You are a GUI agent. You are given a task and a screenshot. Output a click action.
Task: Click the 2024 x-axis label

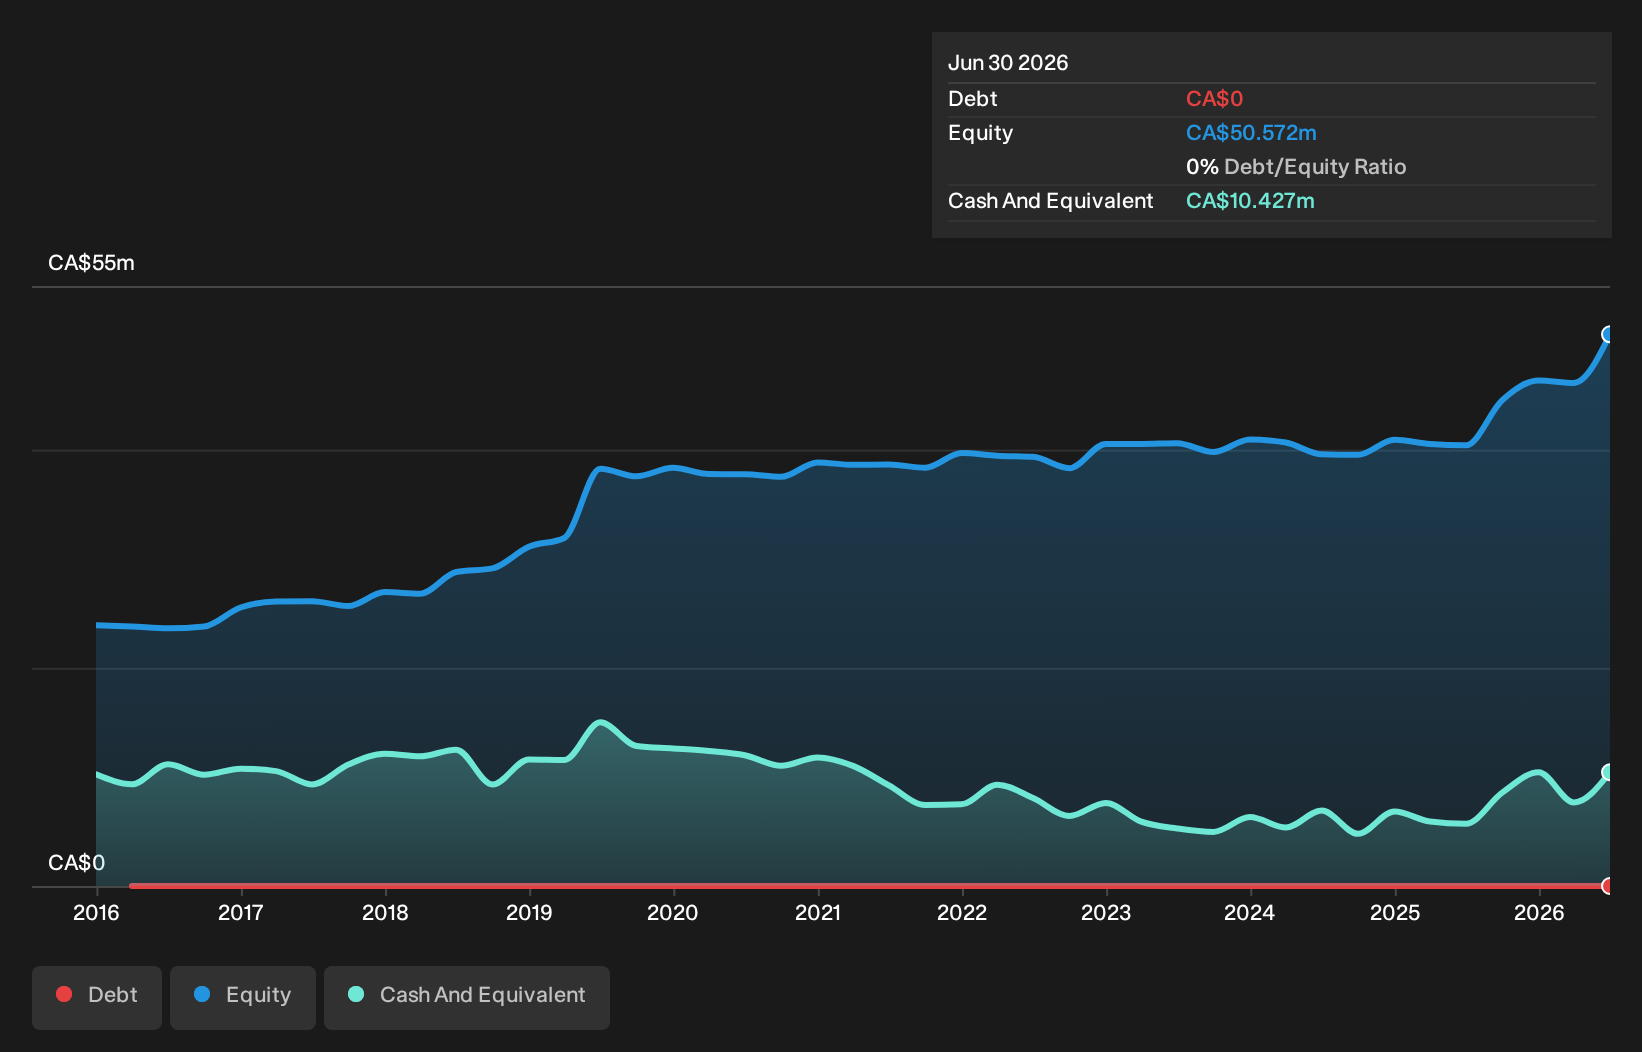coord(1250,912)
